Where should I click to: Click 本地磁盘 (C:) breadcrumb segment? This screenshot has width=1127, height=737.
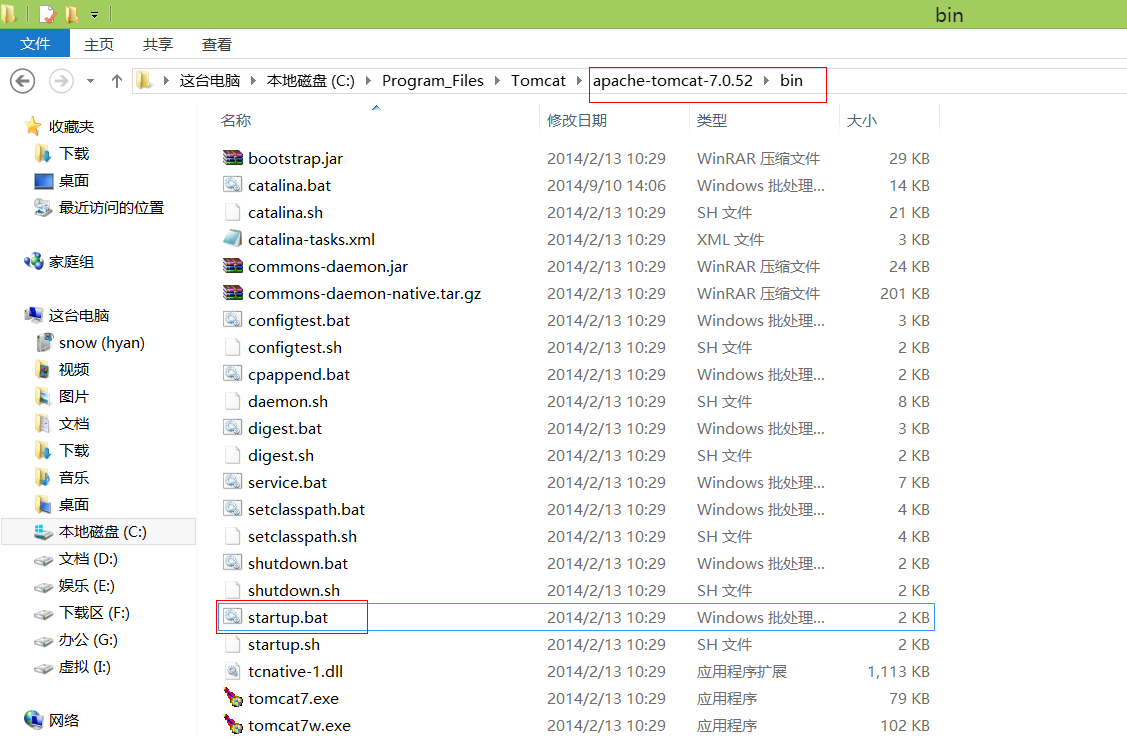click(x=310, y=81)
